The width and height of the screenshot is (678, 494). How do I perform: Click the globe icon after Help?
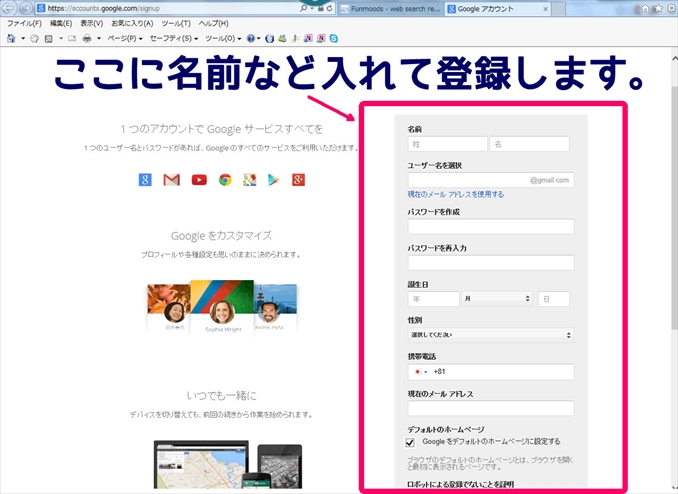pyautogui.click(x=269, y=38)
